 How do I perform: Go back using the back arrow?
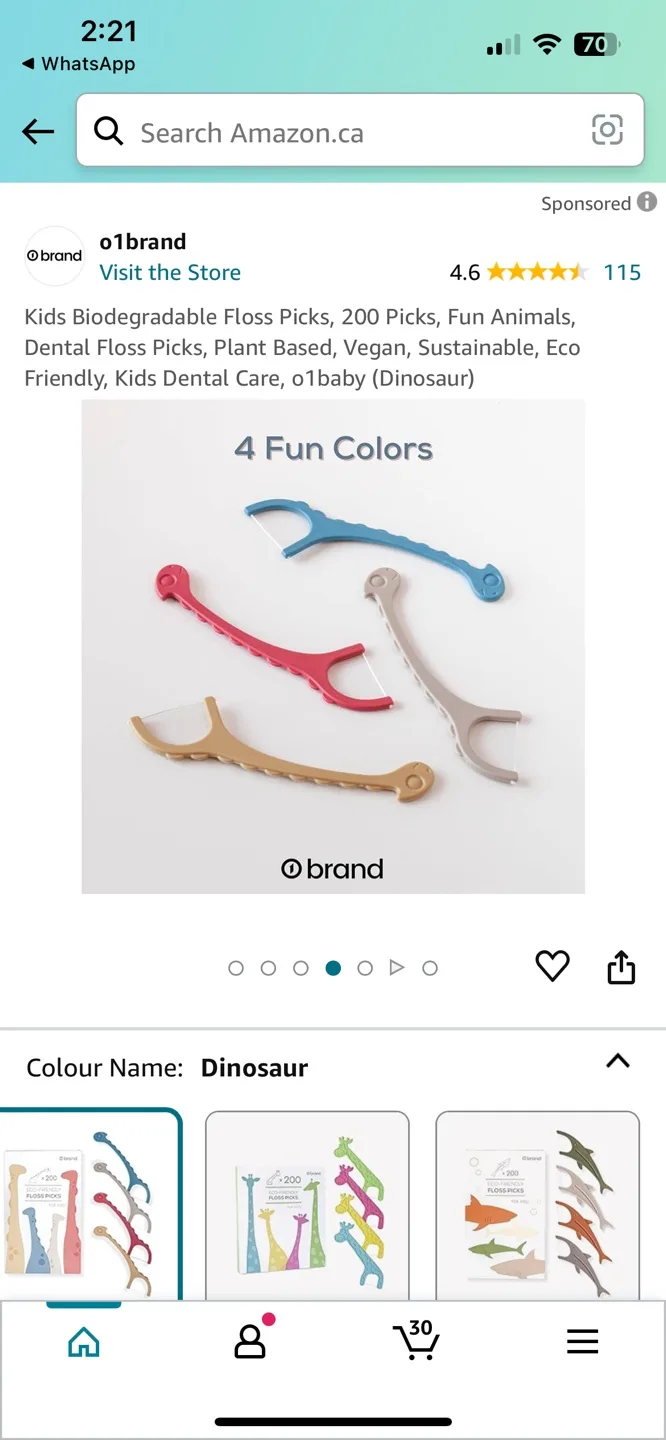pyautogui.click(x=37, y=131)
